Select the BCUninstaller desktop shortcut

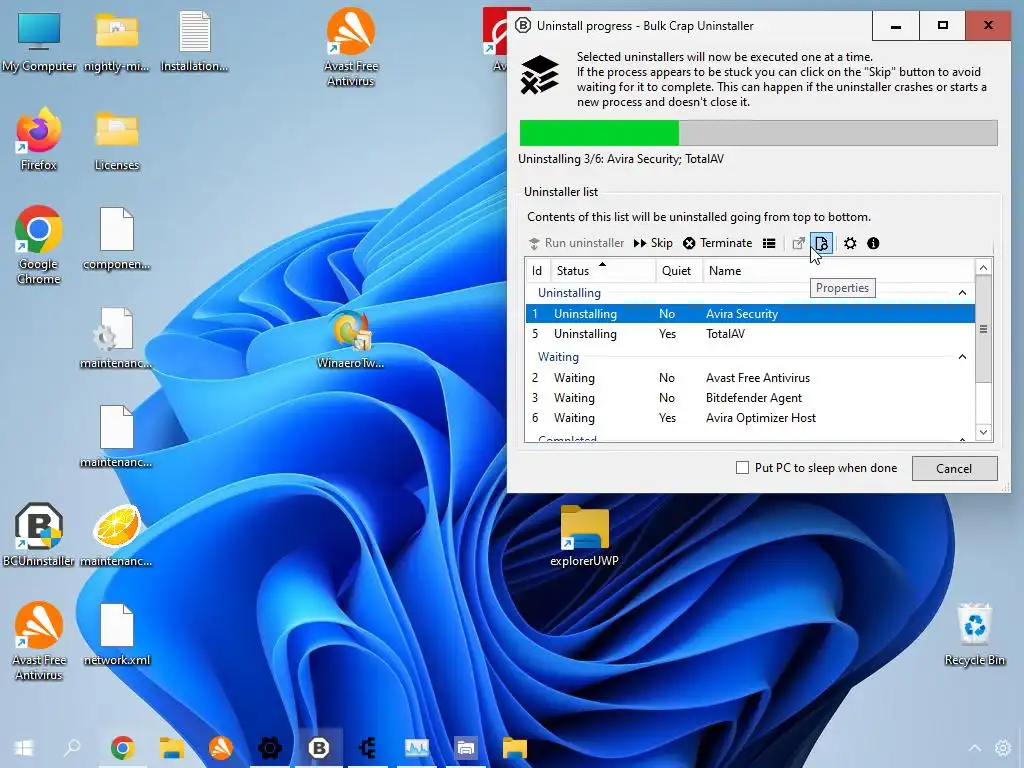(39, 536)
